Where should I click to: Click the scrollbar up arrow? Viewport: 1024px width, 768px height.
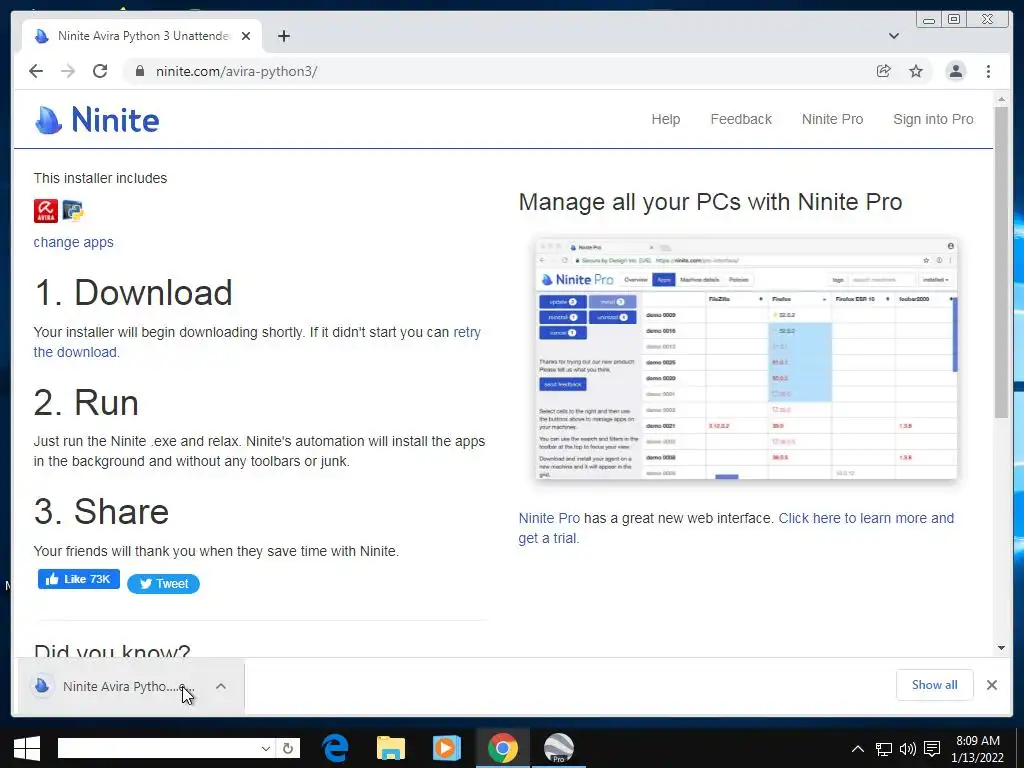coord(1001,99)
